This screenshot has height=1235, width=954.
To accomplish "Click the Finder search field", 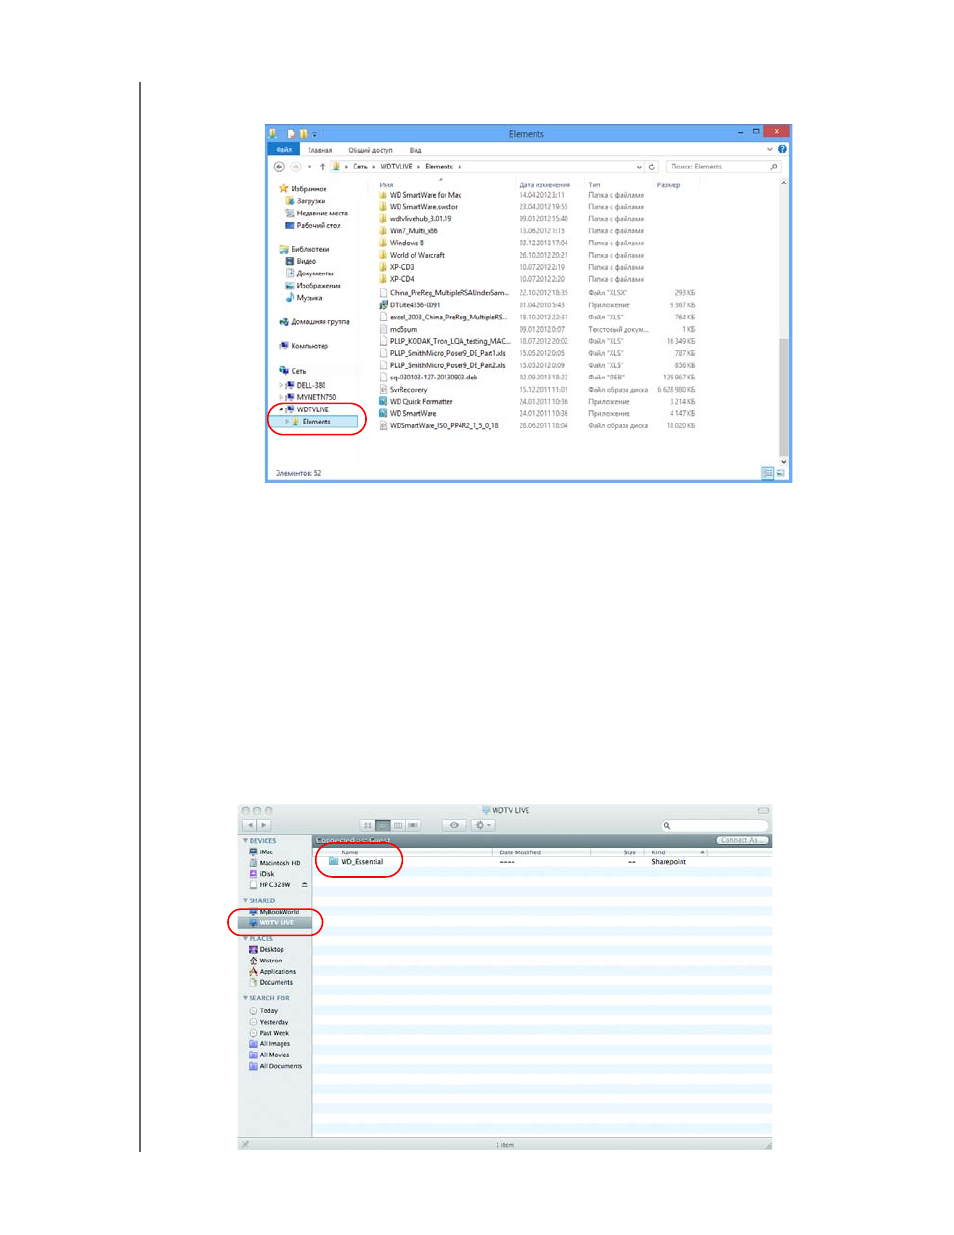I will tap(715, 826).
